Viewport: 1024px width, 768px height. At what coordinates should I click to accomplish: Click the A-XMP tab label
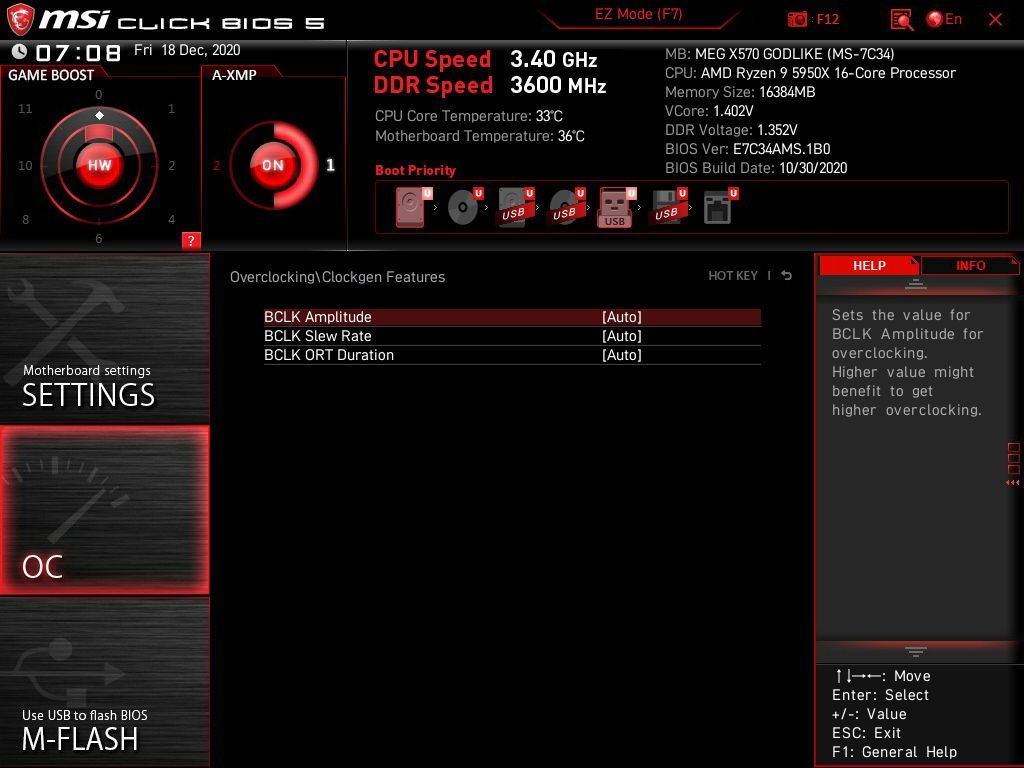pyautogui.click(x=234, y=75)
